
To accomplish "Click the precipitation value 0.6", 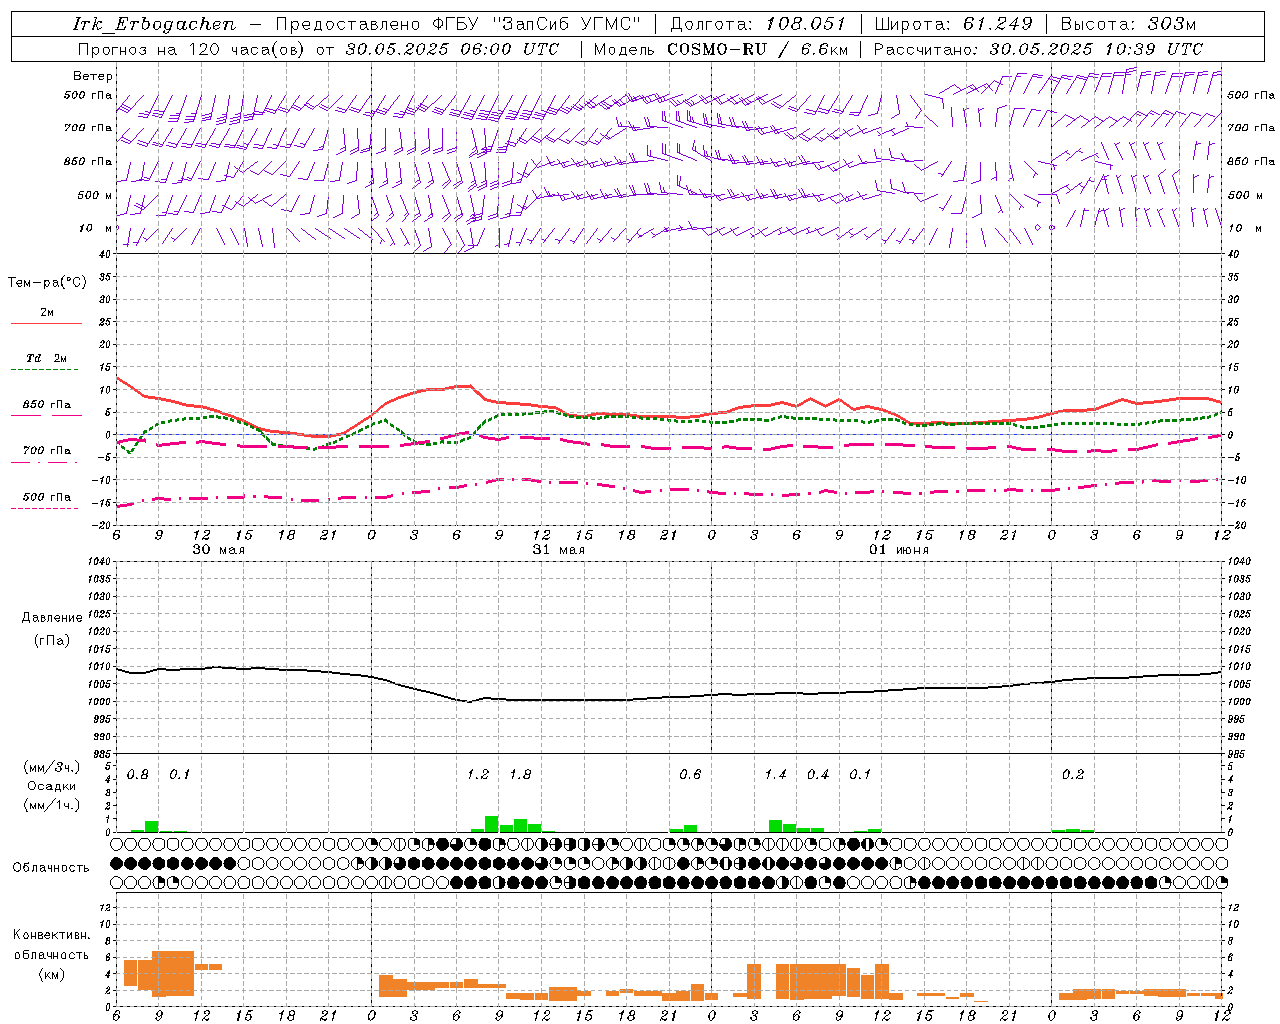I will pyautogui.click(x=690, y=775).
